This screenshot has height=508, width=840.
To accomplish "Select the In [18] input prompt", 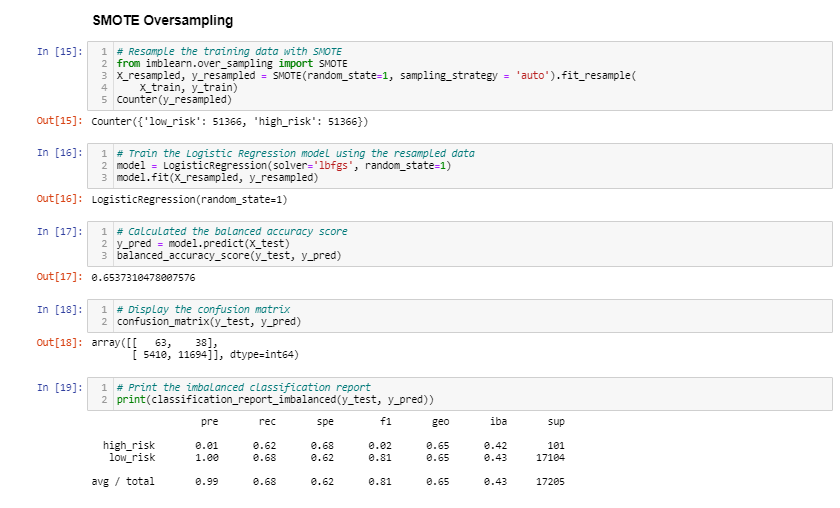I will point(59,310).
